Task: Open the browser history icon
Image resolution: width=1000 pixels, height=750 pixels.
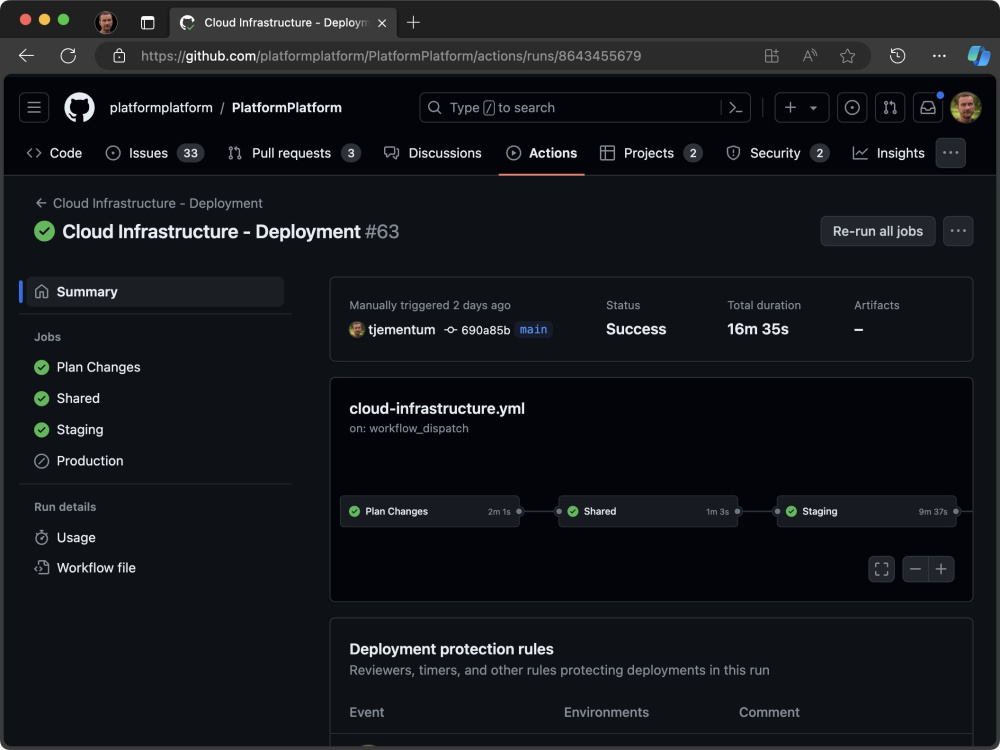Action: [897, 56]
